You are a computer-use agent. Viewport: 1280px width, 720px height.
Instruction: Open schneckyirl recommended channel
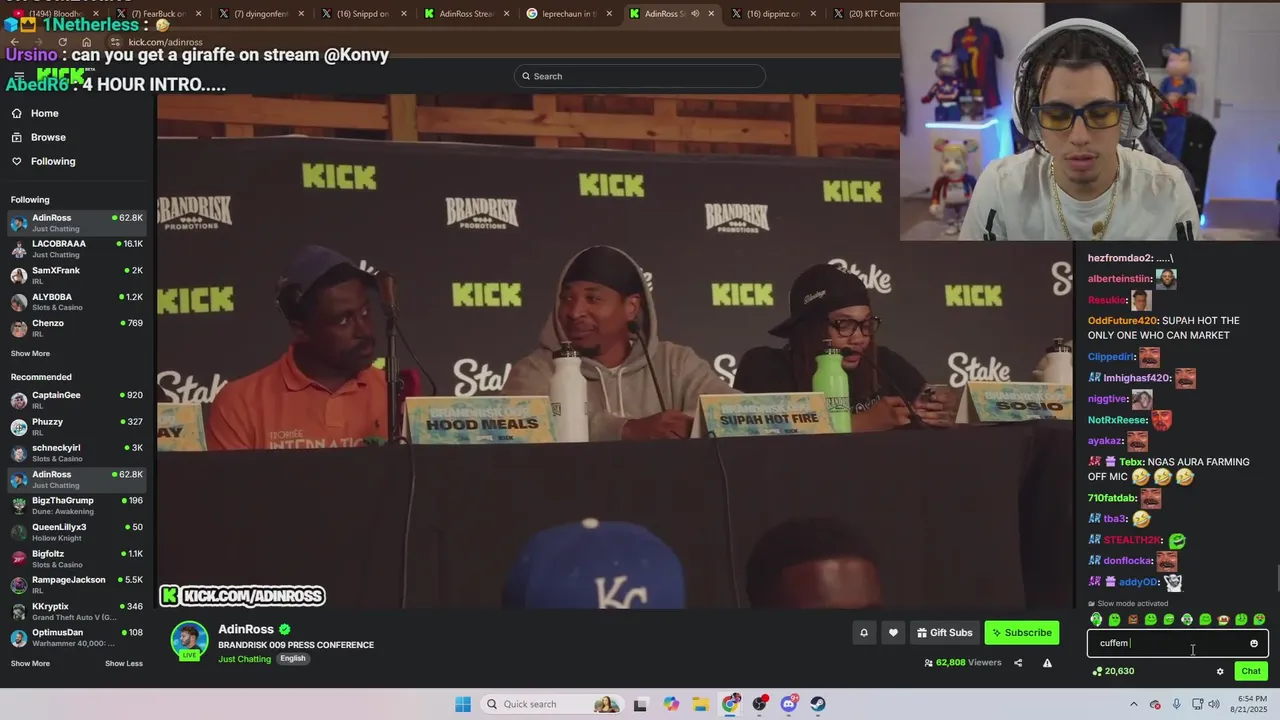77,453
